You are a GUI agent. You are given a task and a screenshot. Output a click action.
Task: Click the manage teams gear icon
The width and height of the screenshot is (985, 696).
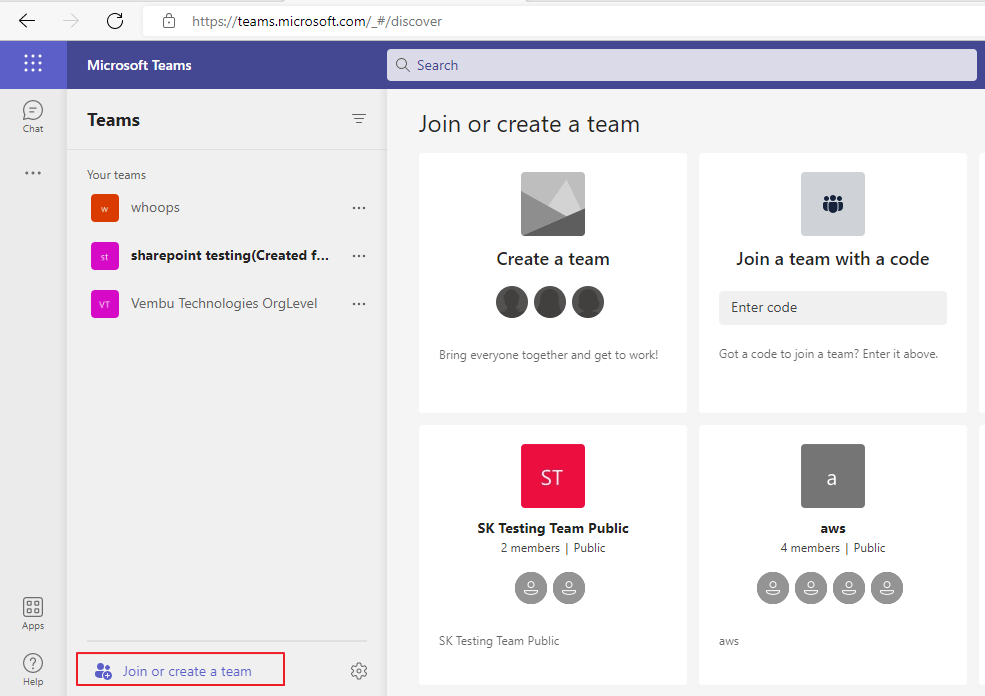click(x=359, y=671)
